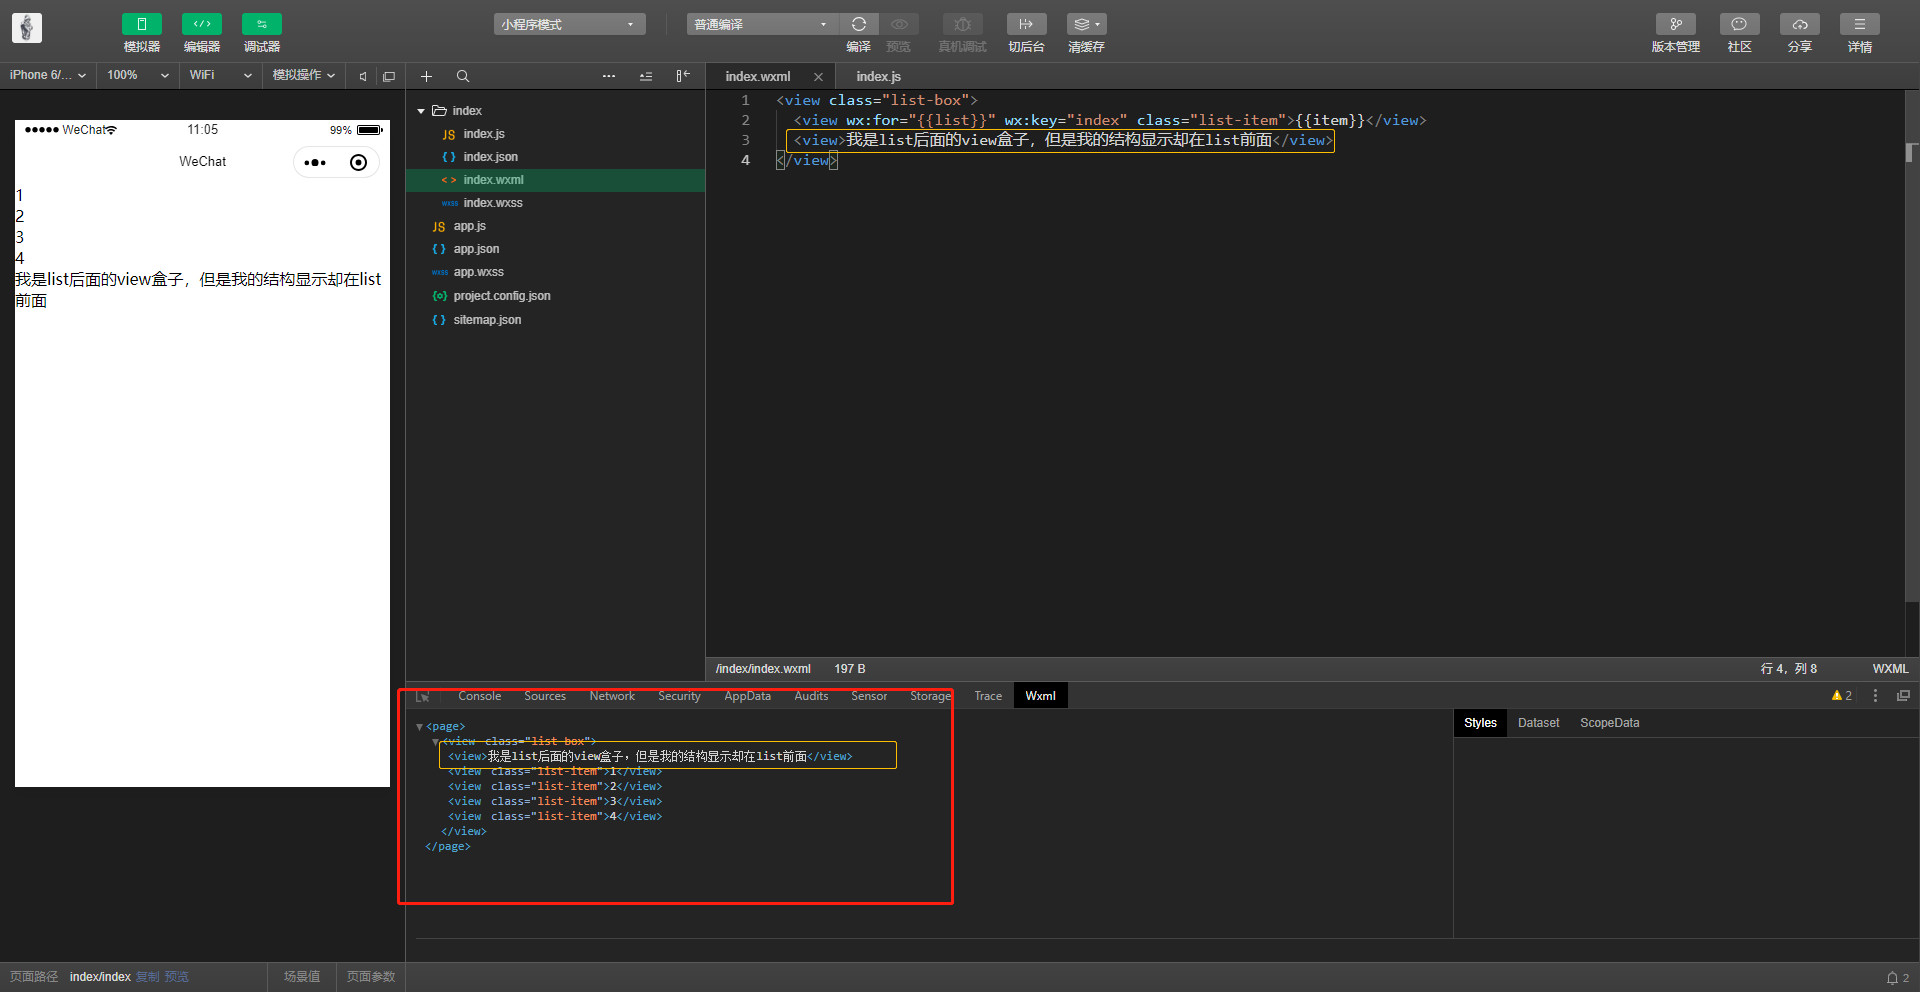Open 版本管理 version control icon

pos(1675,24)
